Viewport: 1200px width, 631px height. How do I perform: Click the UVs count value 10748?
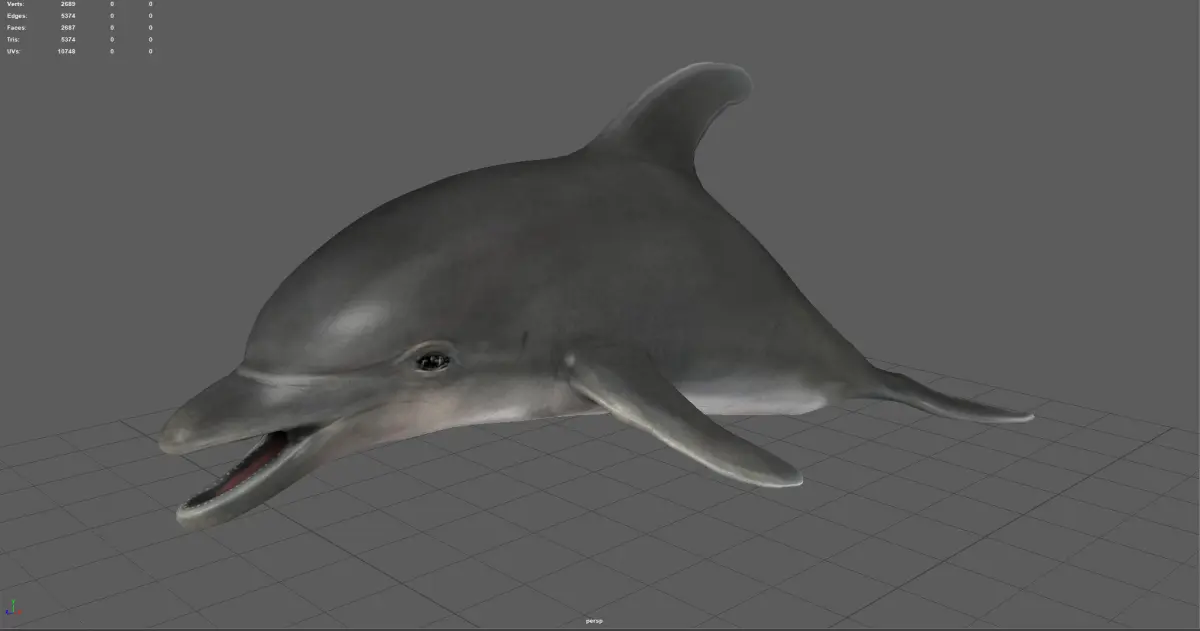coord(66,51)
